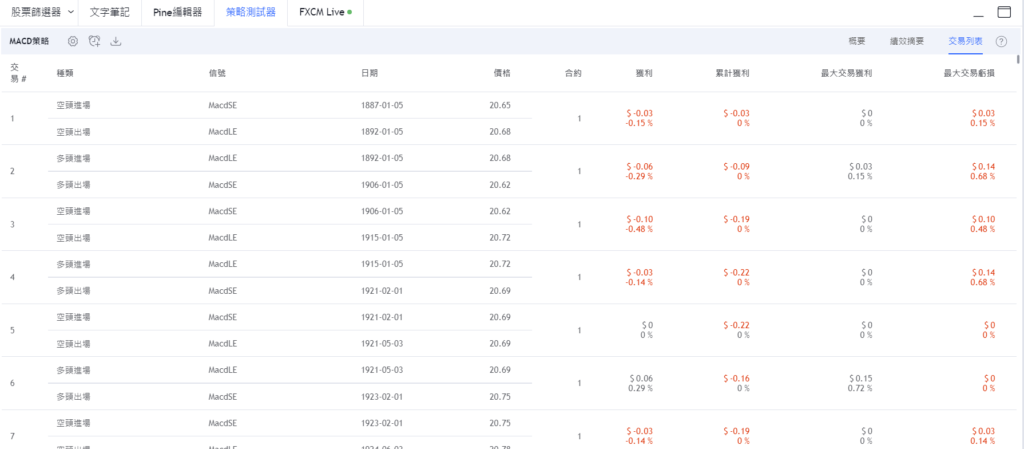
Task: Click the MACD策略 strategy name
Action: pyautogui.click(x=29, y=42)
